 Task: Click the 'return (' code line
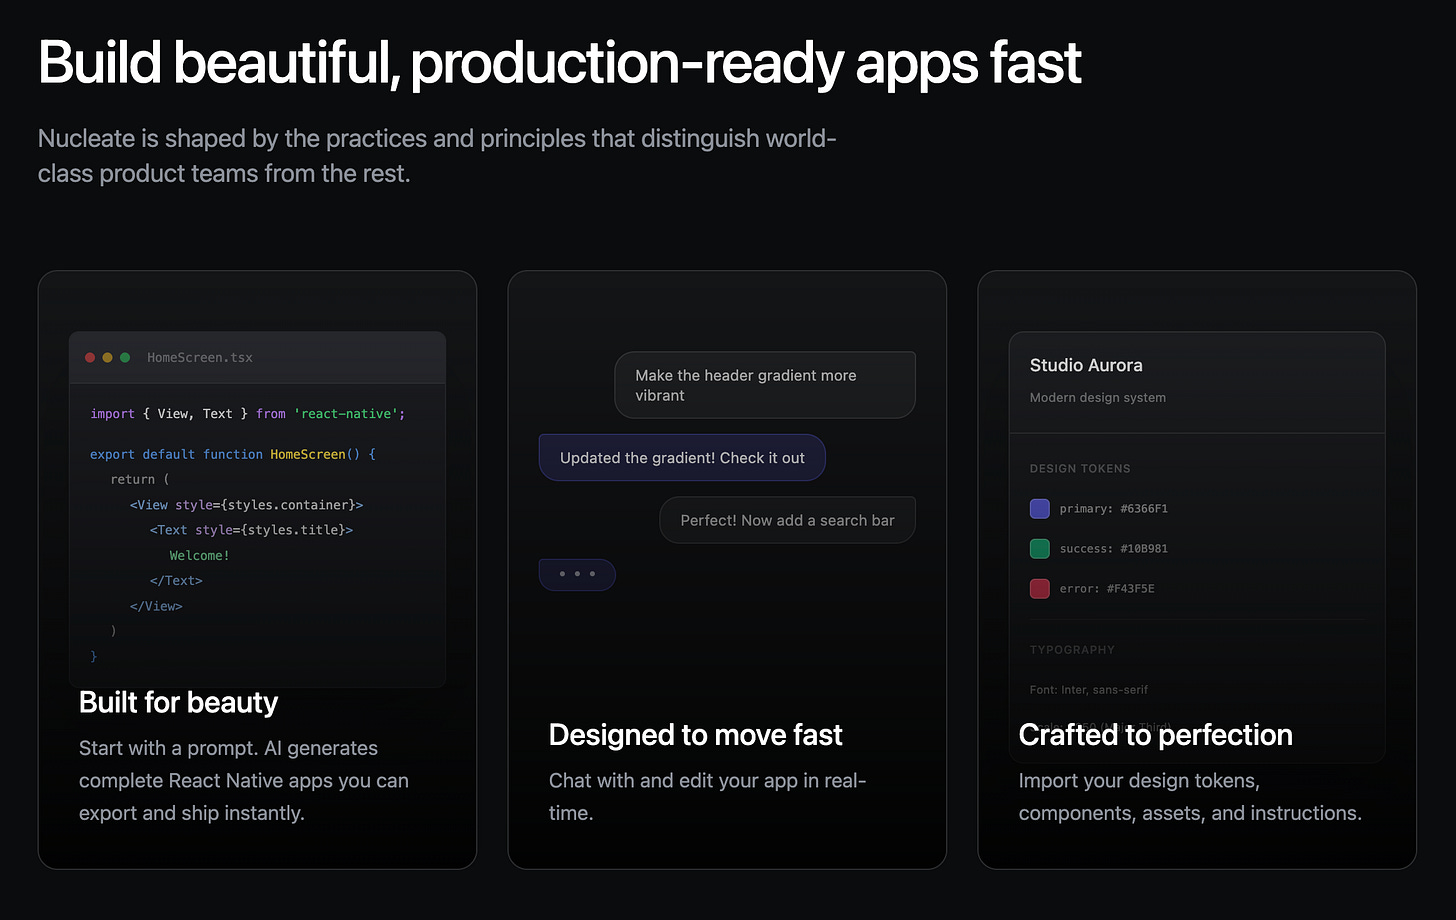(x=140, y=479)
